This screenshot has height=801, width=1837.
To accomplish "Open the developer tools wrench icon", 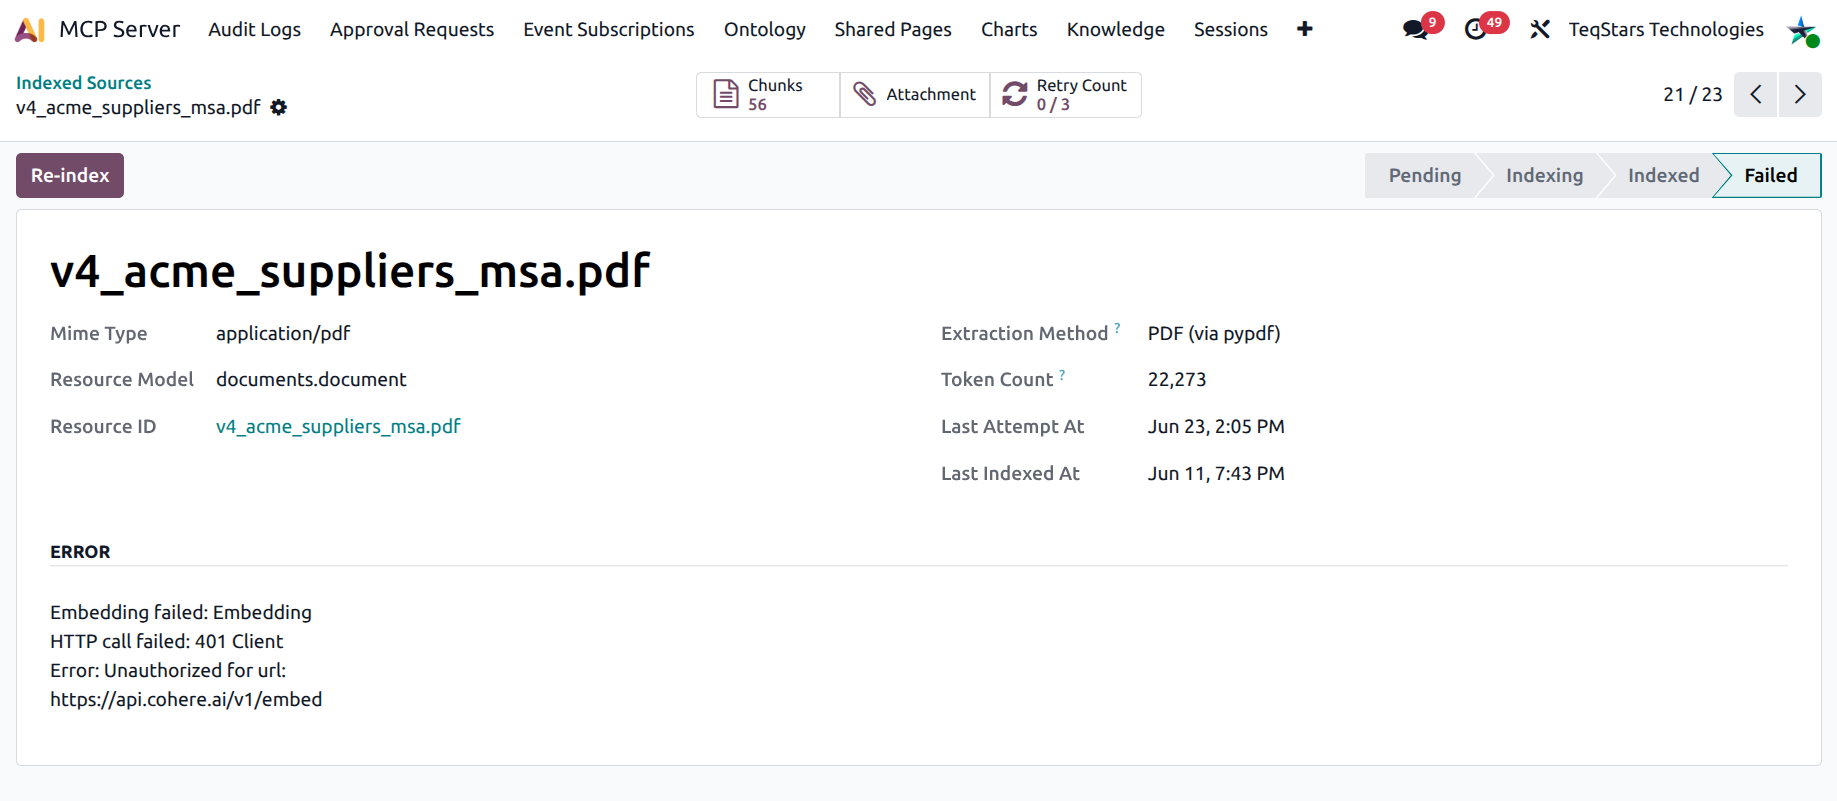I will tap(1540, 30).
